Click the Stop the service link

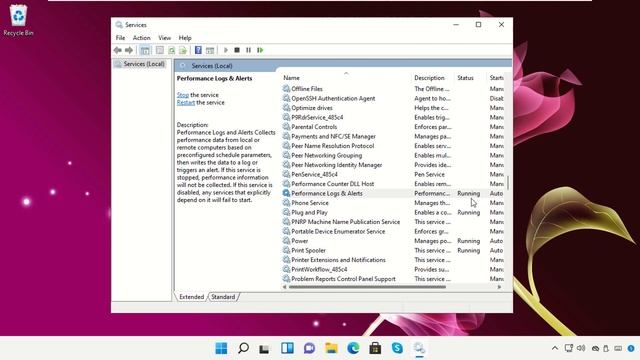point(182,95)
